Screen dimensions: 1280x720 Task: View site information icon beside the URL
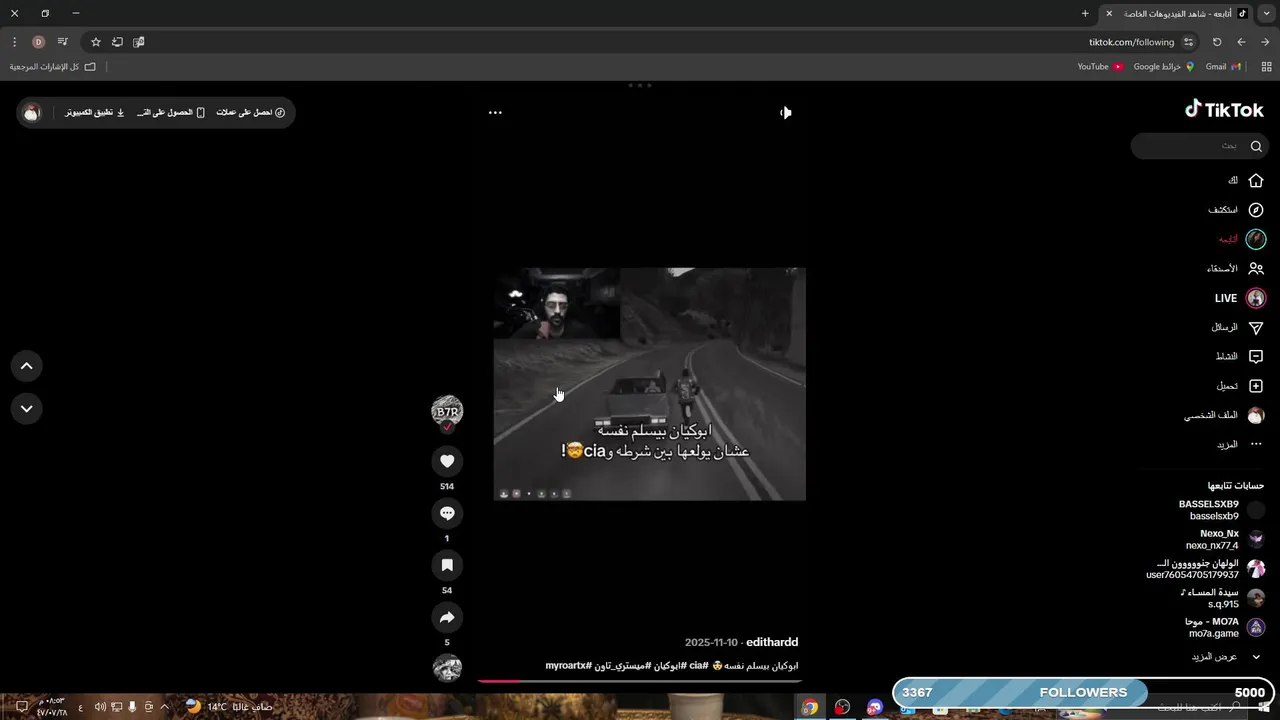click(1188, 42)
